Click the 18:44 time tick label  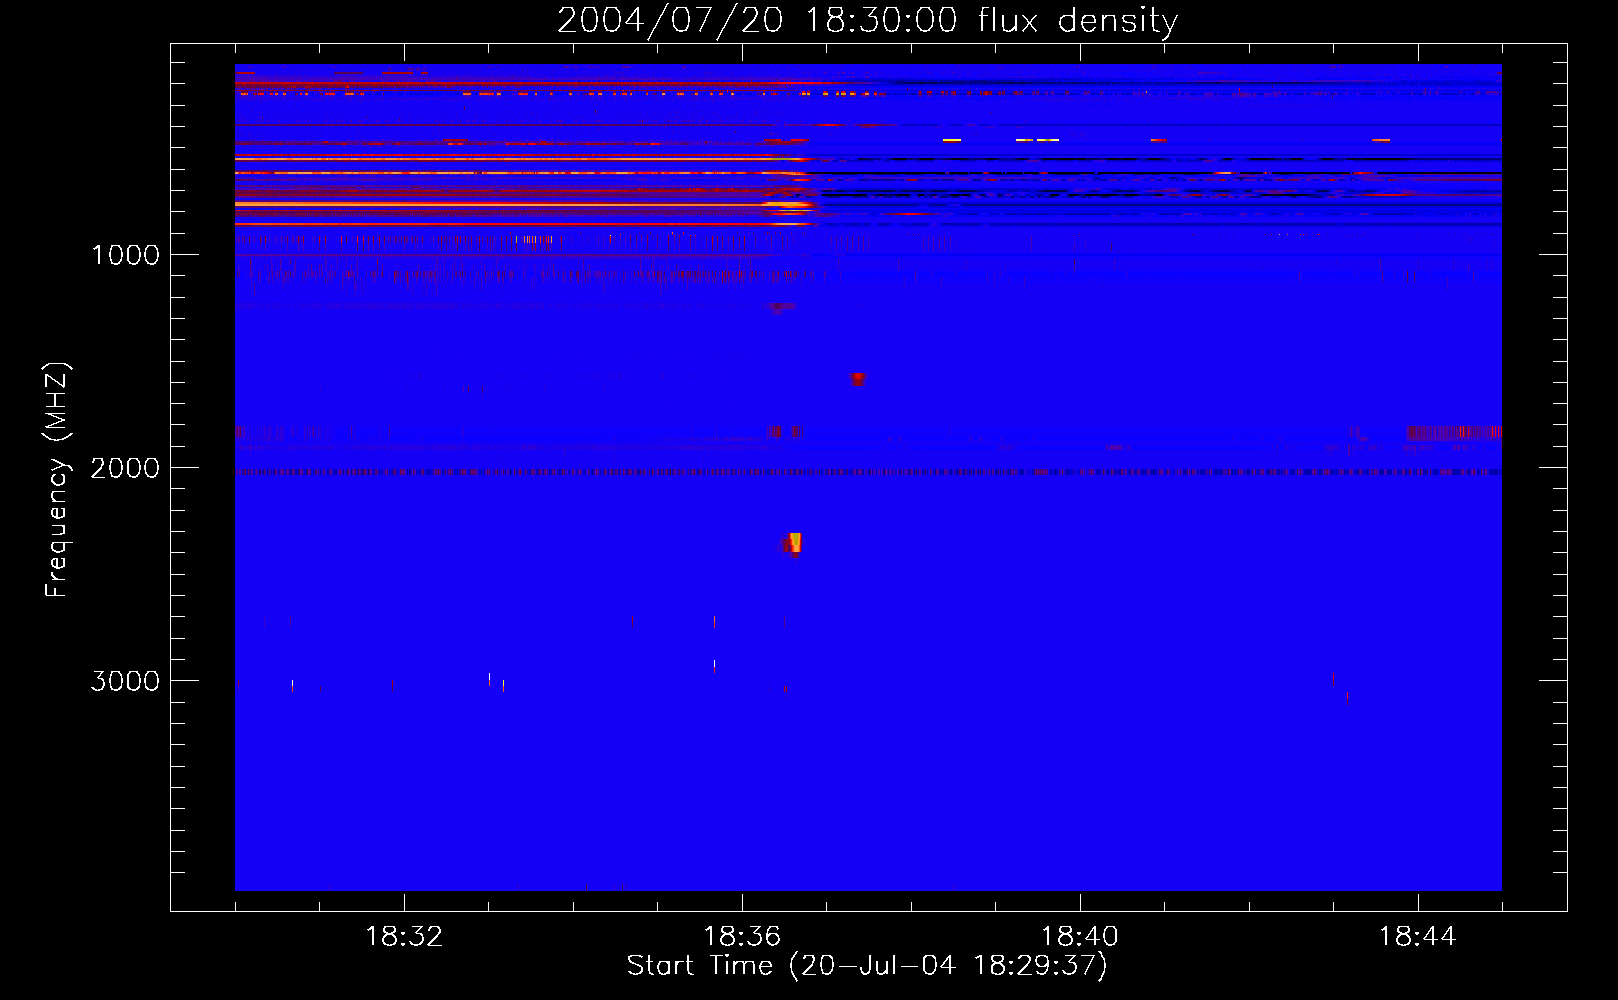click(1418, 937)
